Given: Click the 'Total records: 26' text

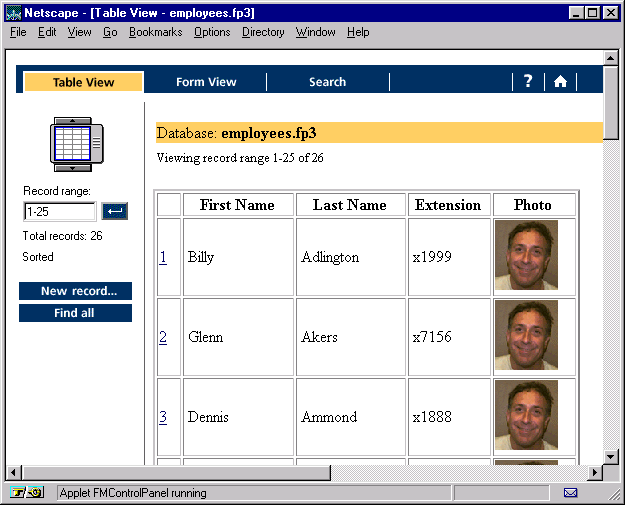Looking at the screenshot, I should click(x=63, y=236).
